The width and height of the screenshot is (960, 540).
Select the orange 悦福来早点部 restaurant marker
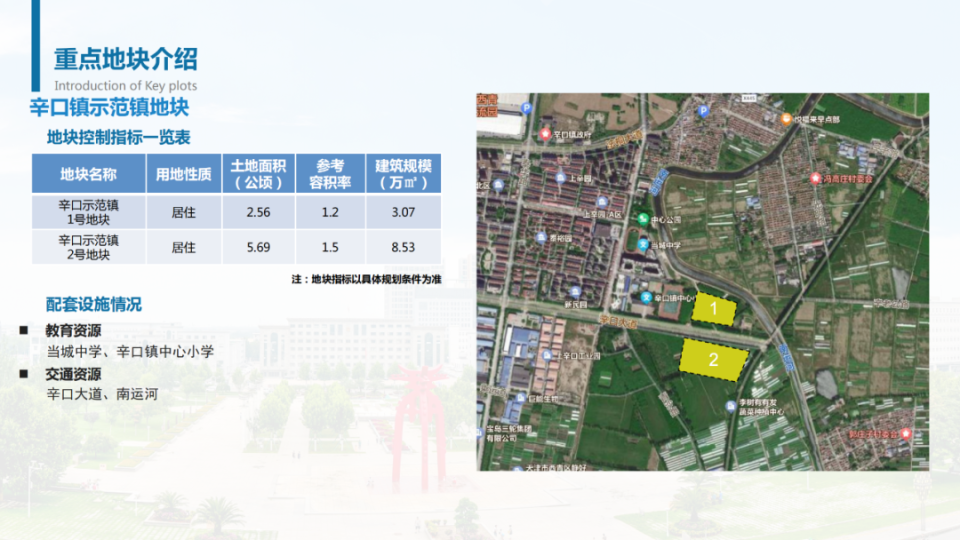coord(786,119)
